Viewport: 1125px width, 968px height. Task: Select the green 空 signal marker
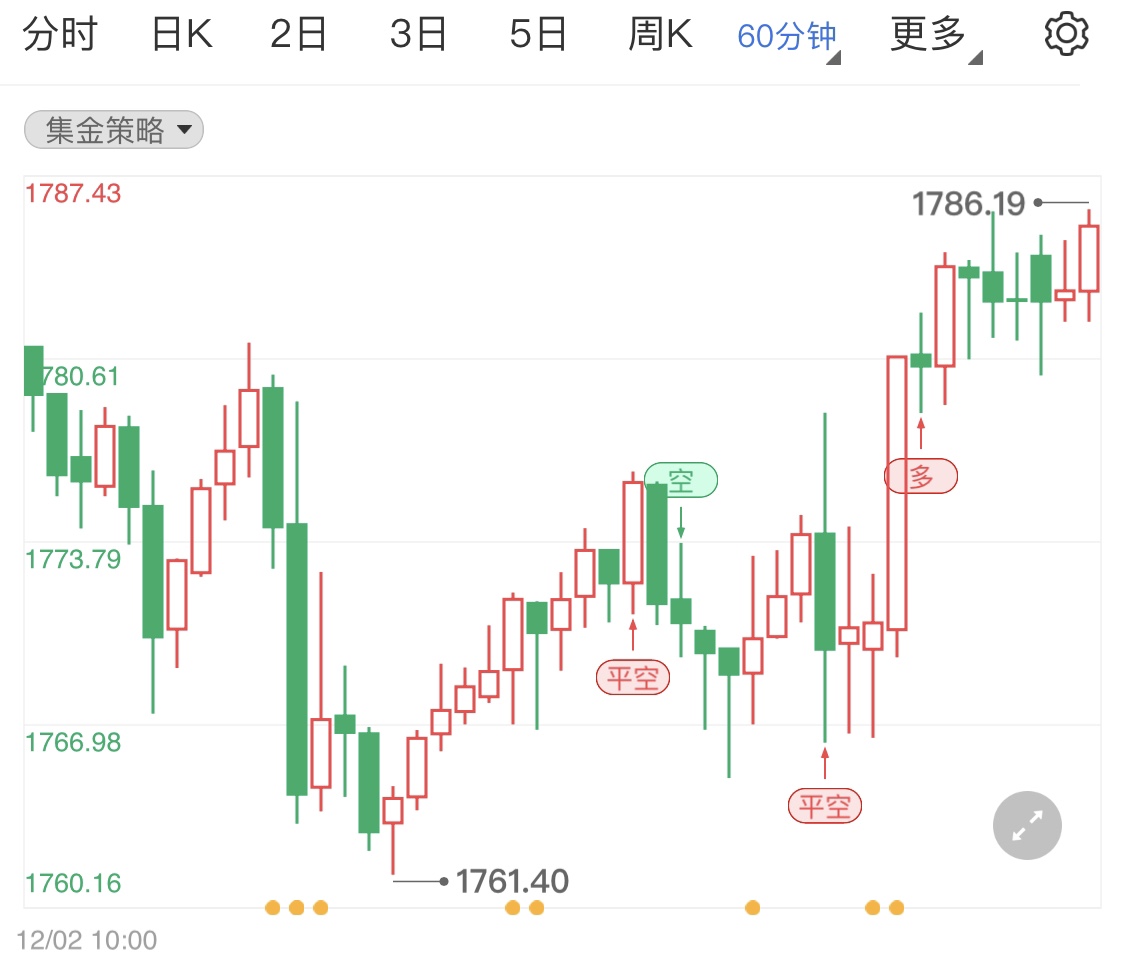(681, 480)
